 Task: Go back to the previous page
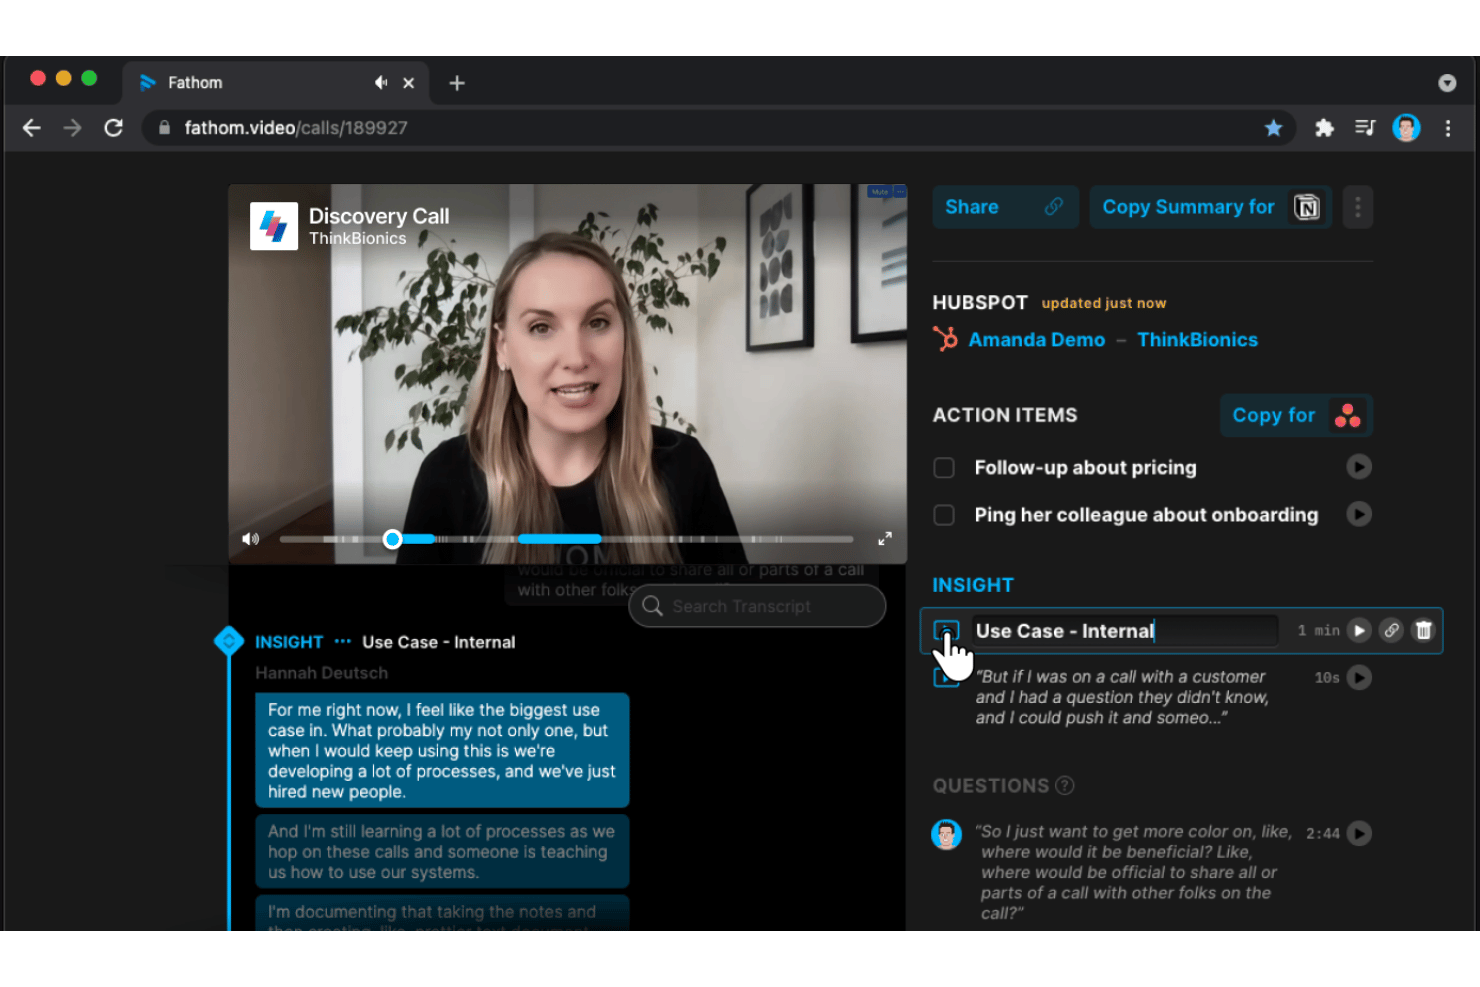(32, 128)
